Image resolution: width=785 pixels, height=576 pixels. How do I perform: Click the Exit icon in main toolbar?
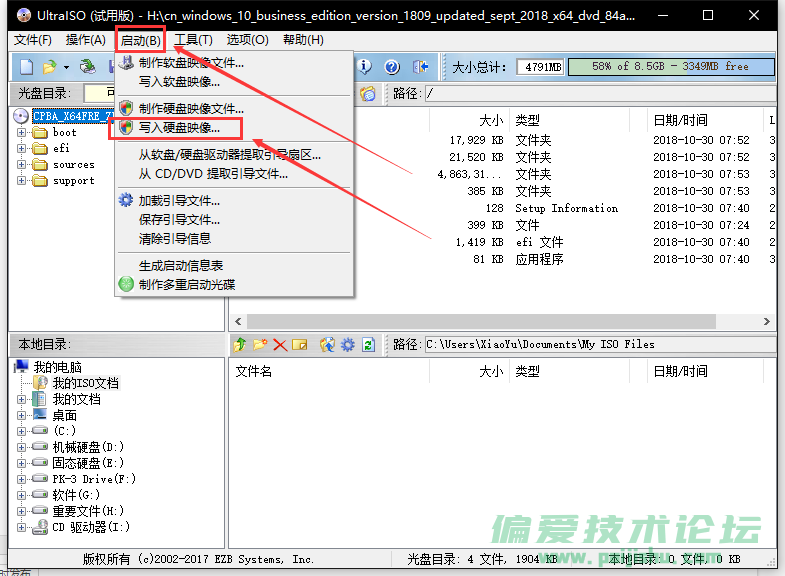tap(421, 67)
